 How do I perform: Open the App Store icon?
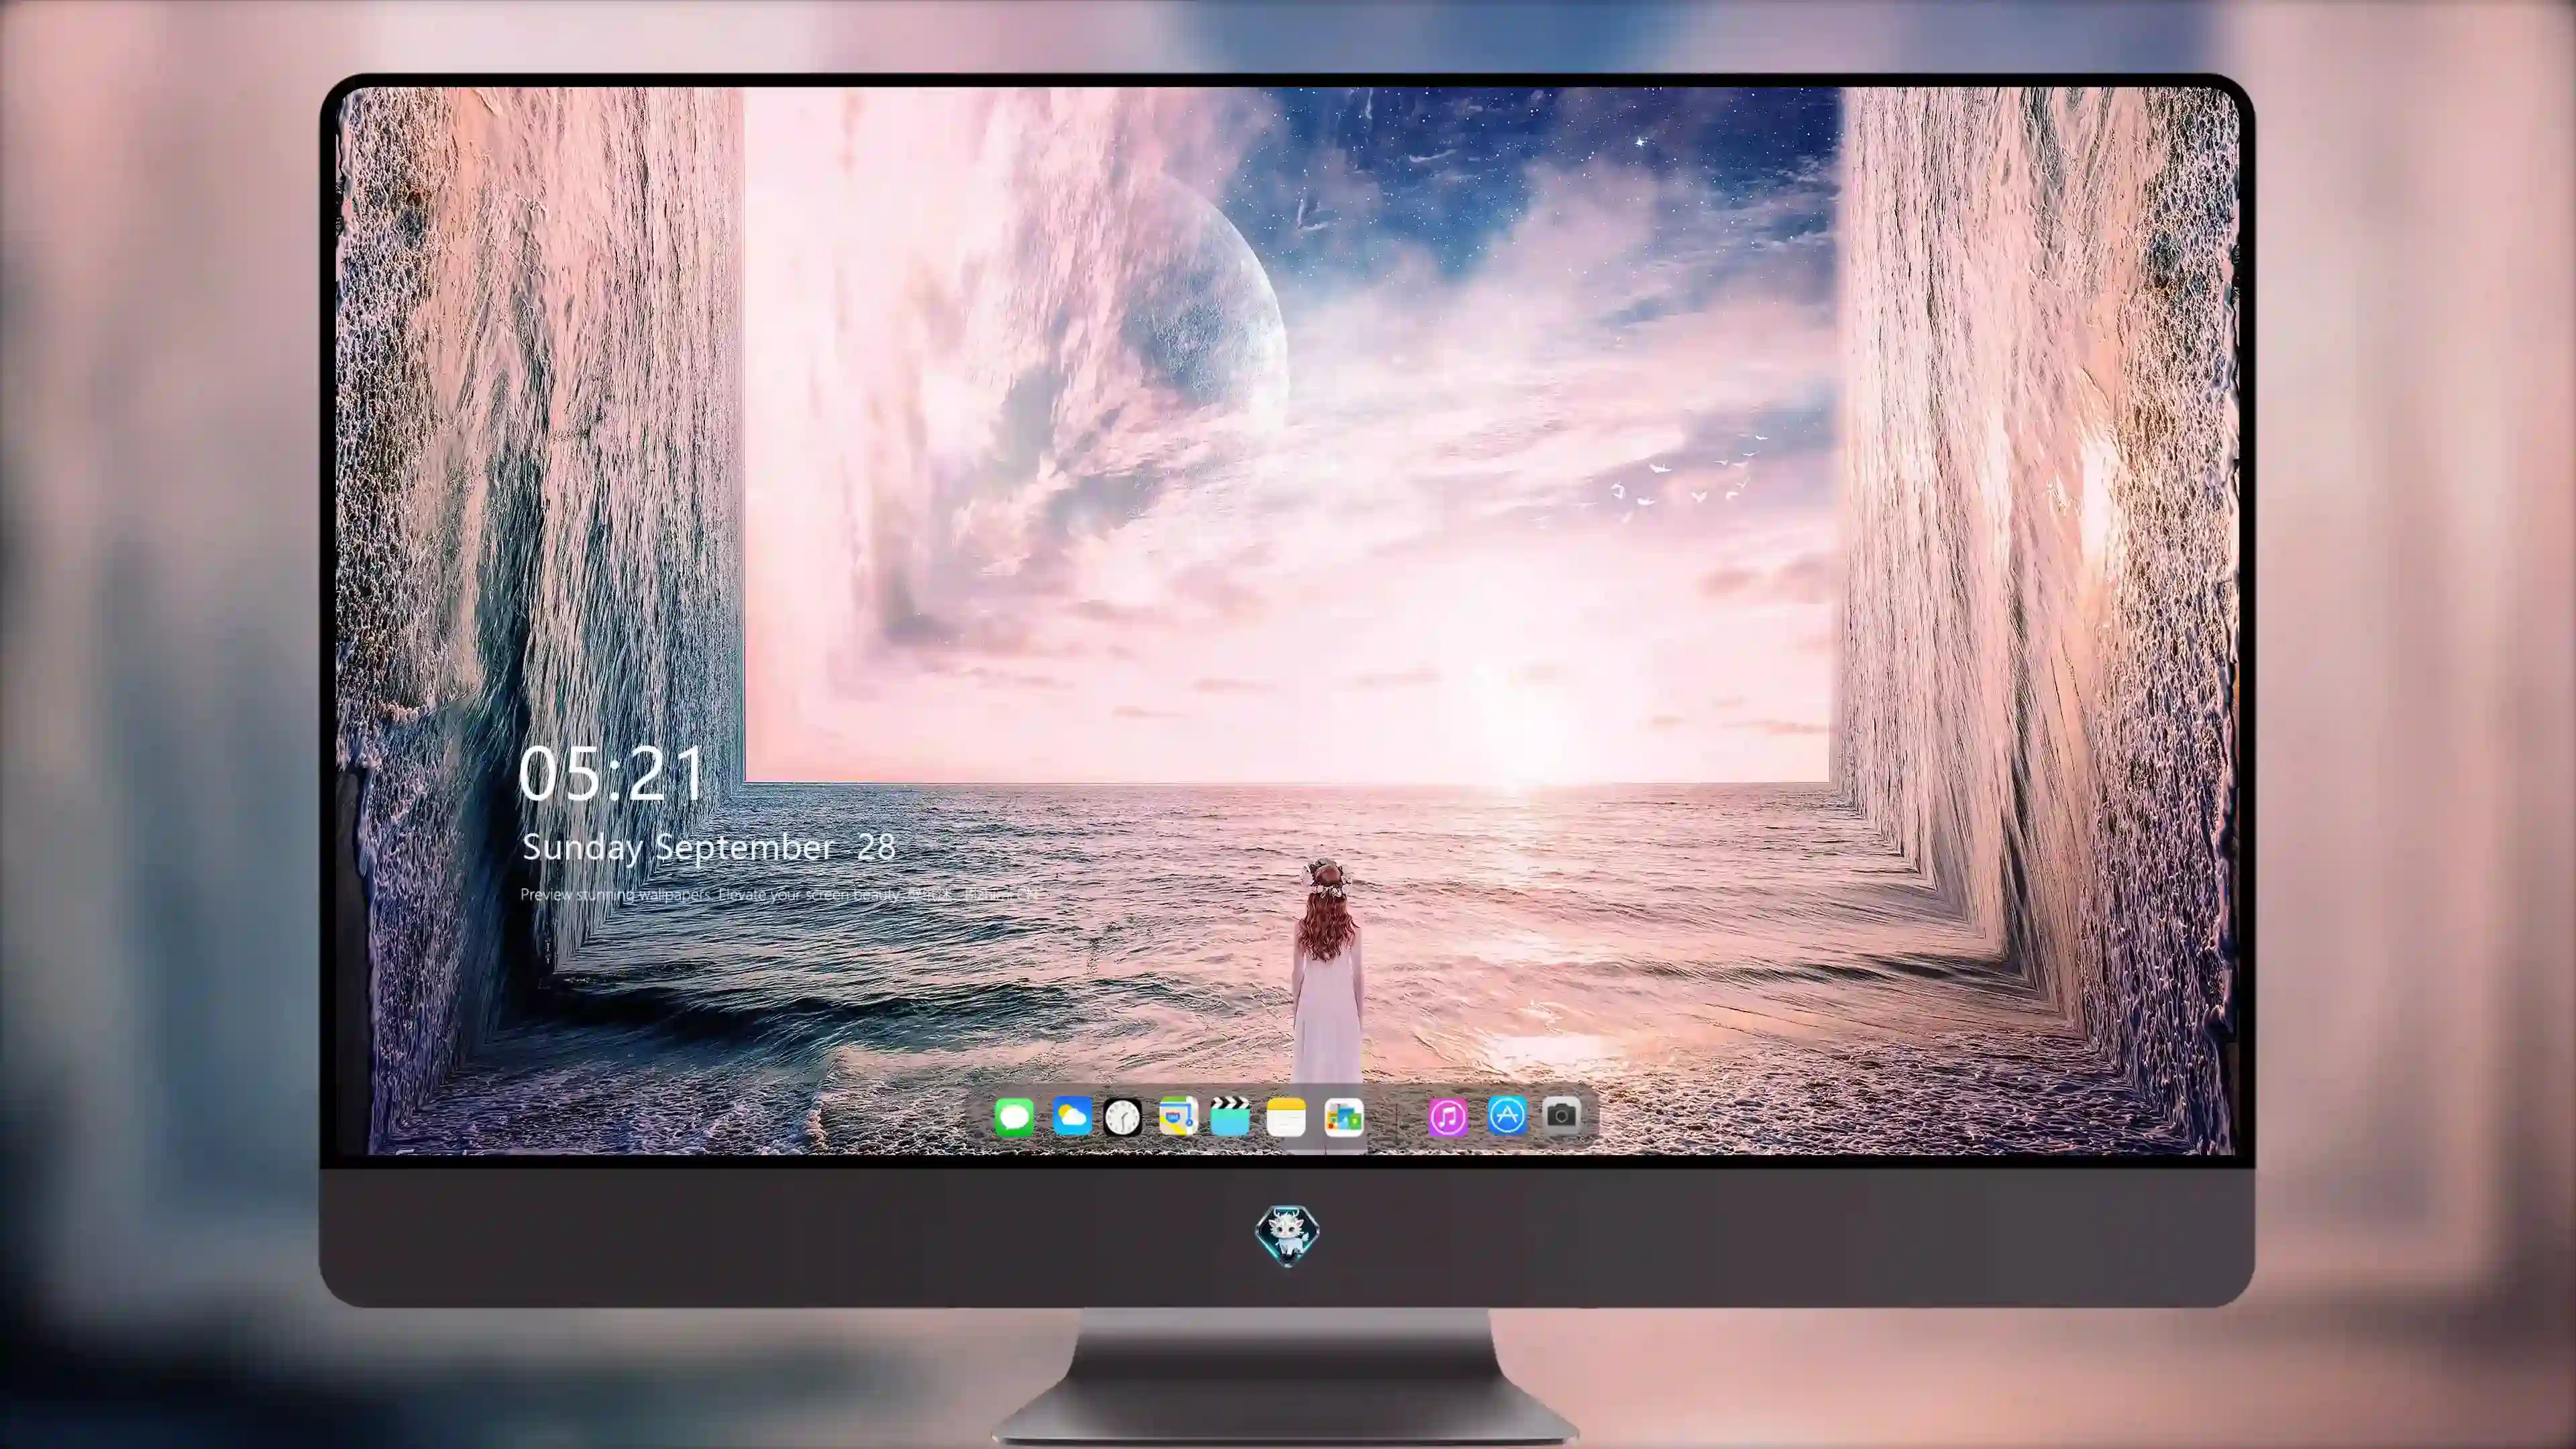1507,1115
